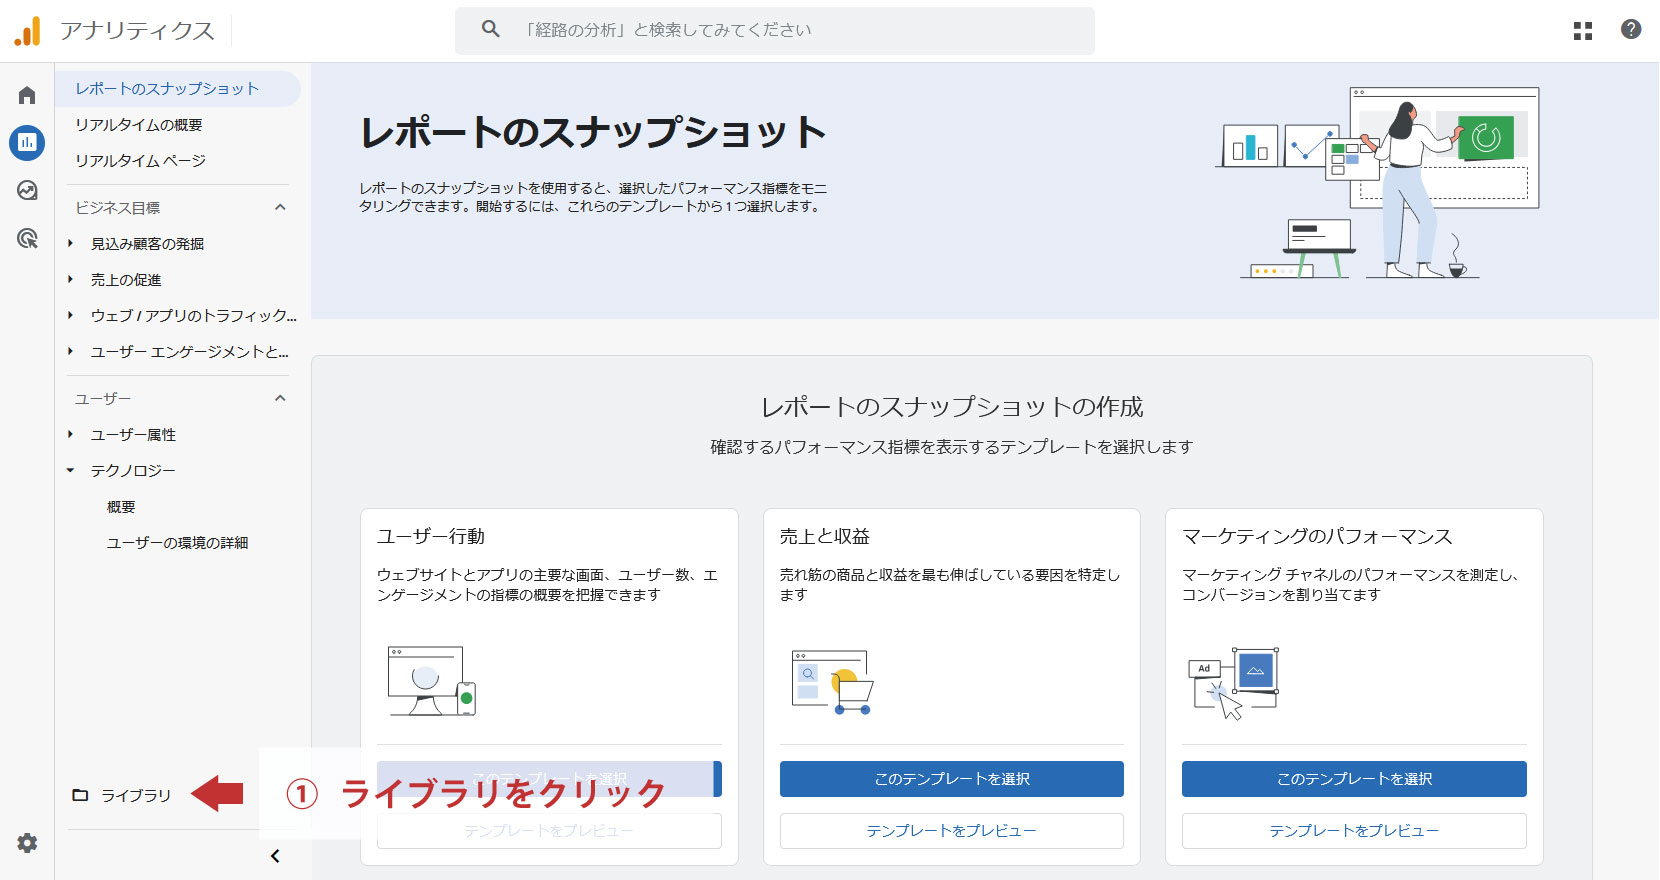1660x880 pixels.
Task: Preview the マーケティングのパフォーマンス template
Action: (1353, 831)
